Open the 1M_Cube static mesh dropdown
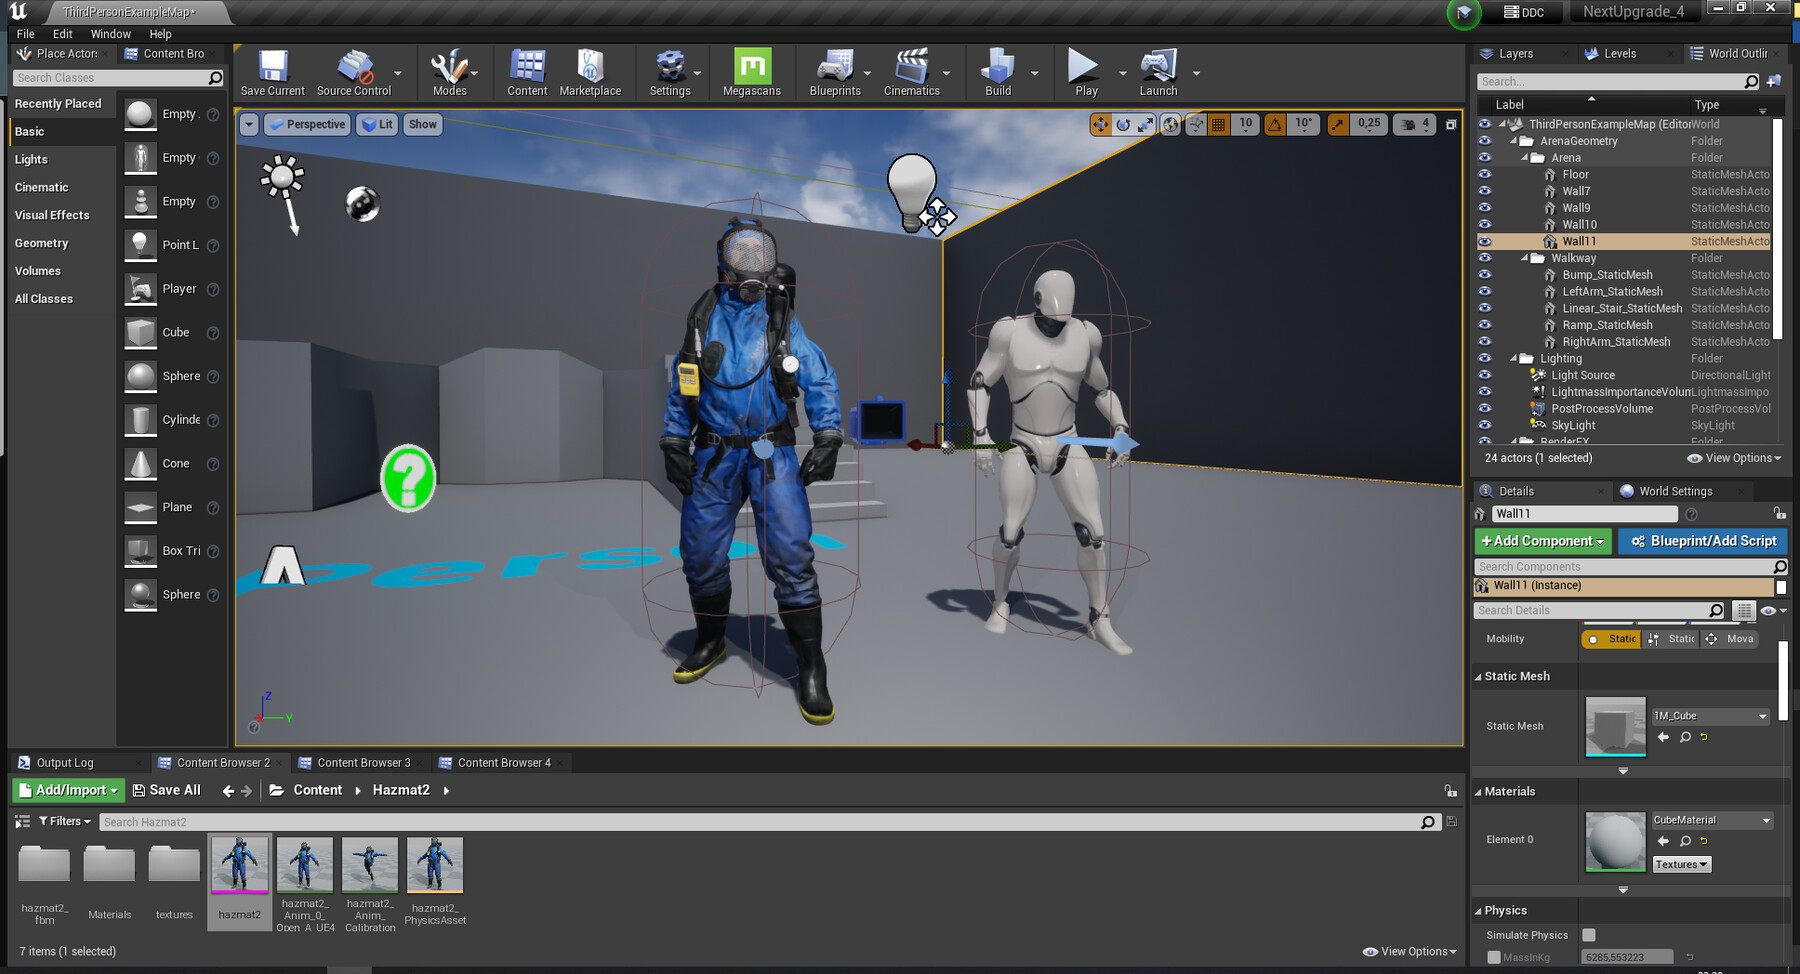 [1711, 716]
